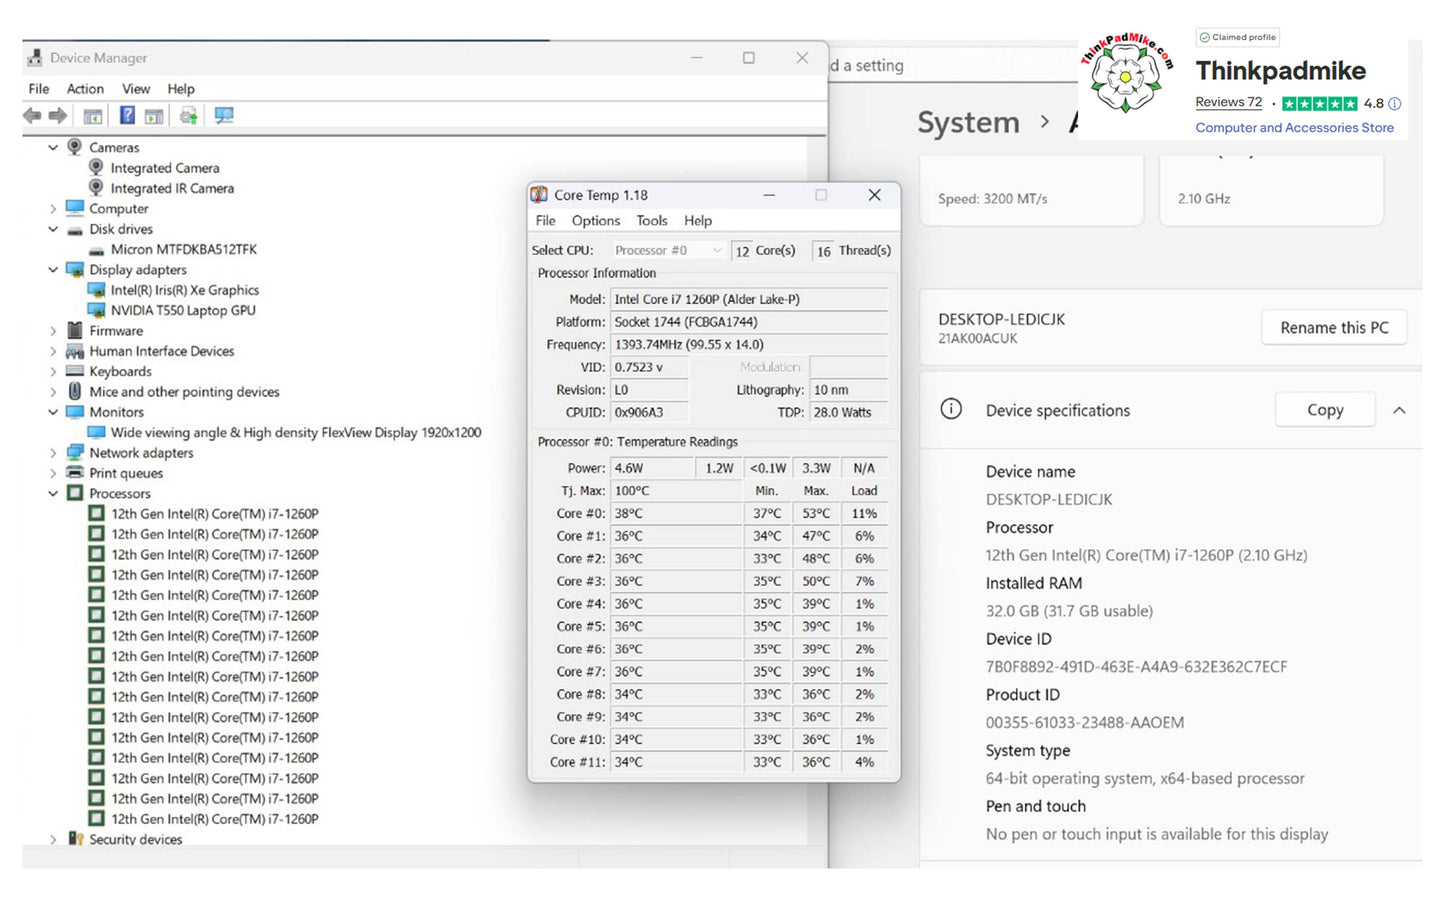The width and height of the screenshot is (1445, 908).
Task: Open Help via blue question mark icon
Action: click(x=127, y=116)
